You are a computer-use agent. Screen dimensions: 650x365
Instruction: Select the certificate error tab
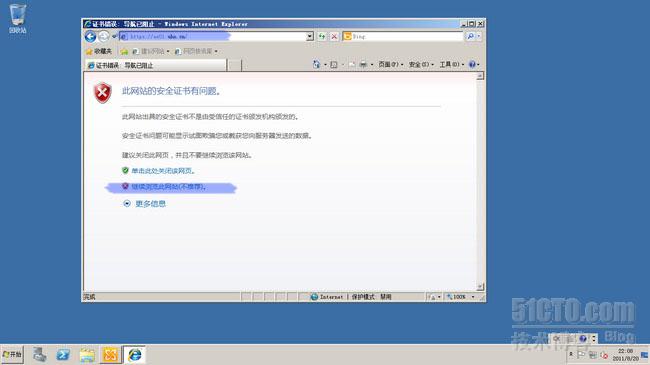click(156, 65)
